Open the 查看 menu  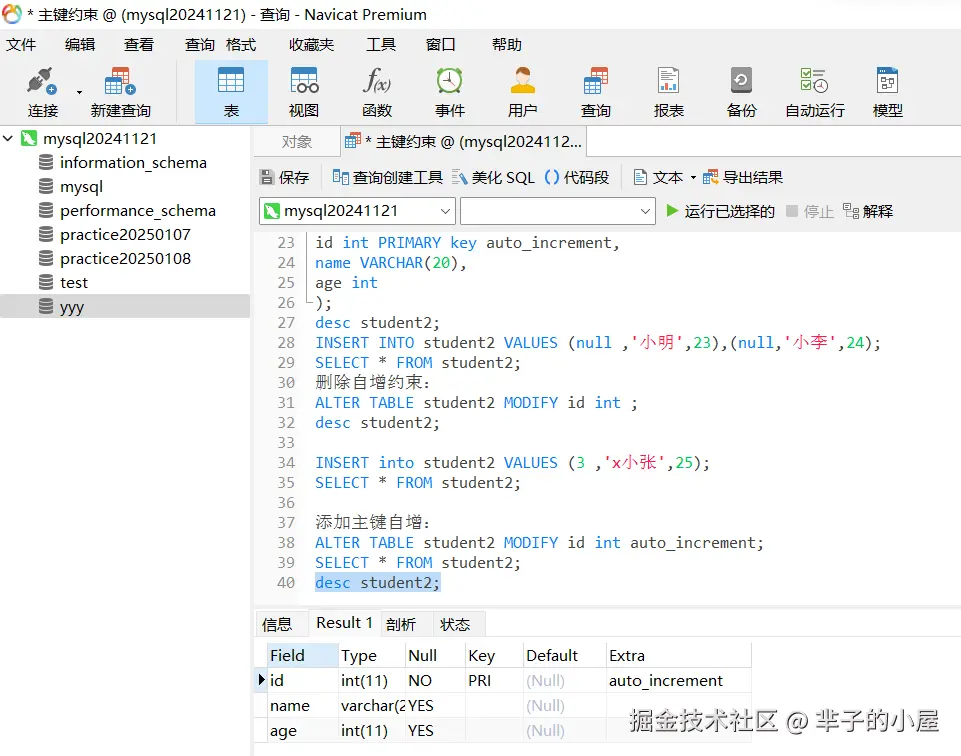(139, 45)
